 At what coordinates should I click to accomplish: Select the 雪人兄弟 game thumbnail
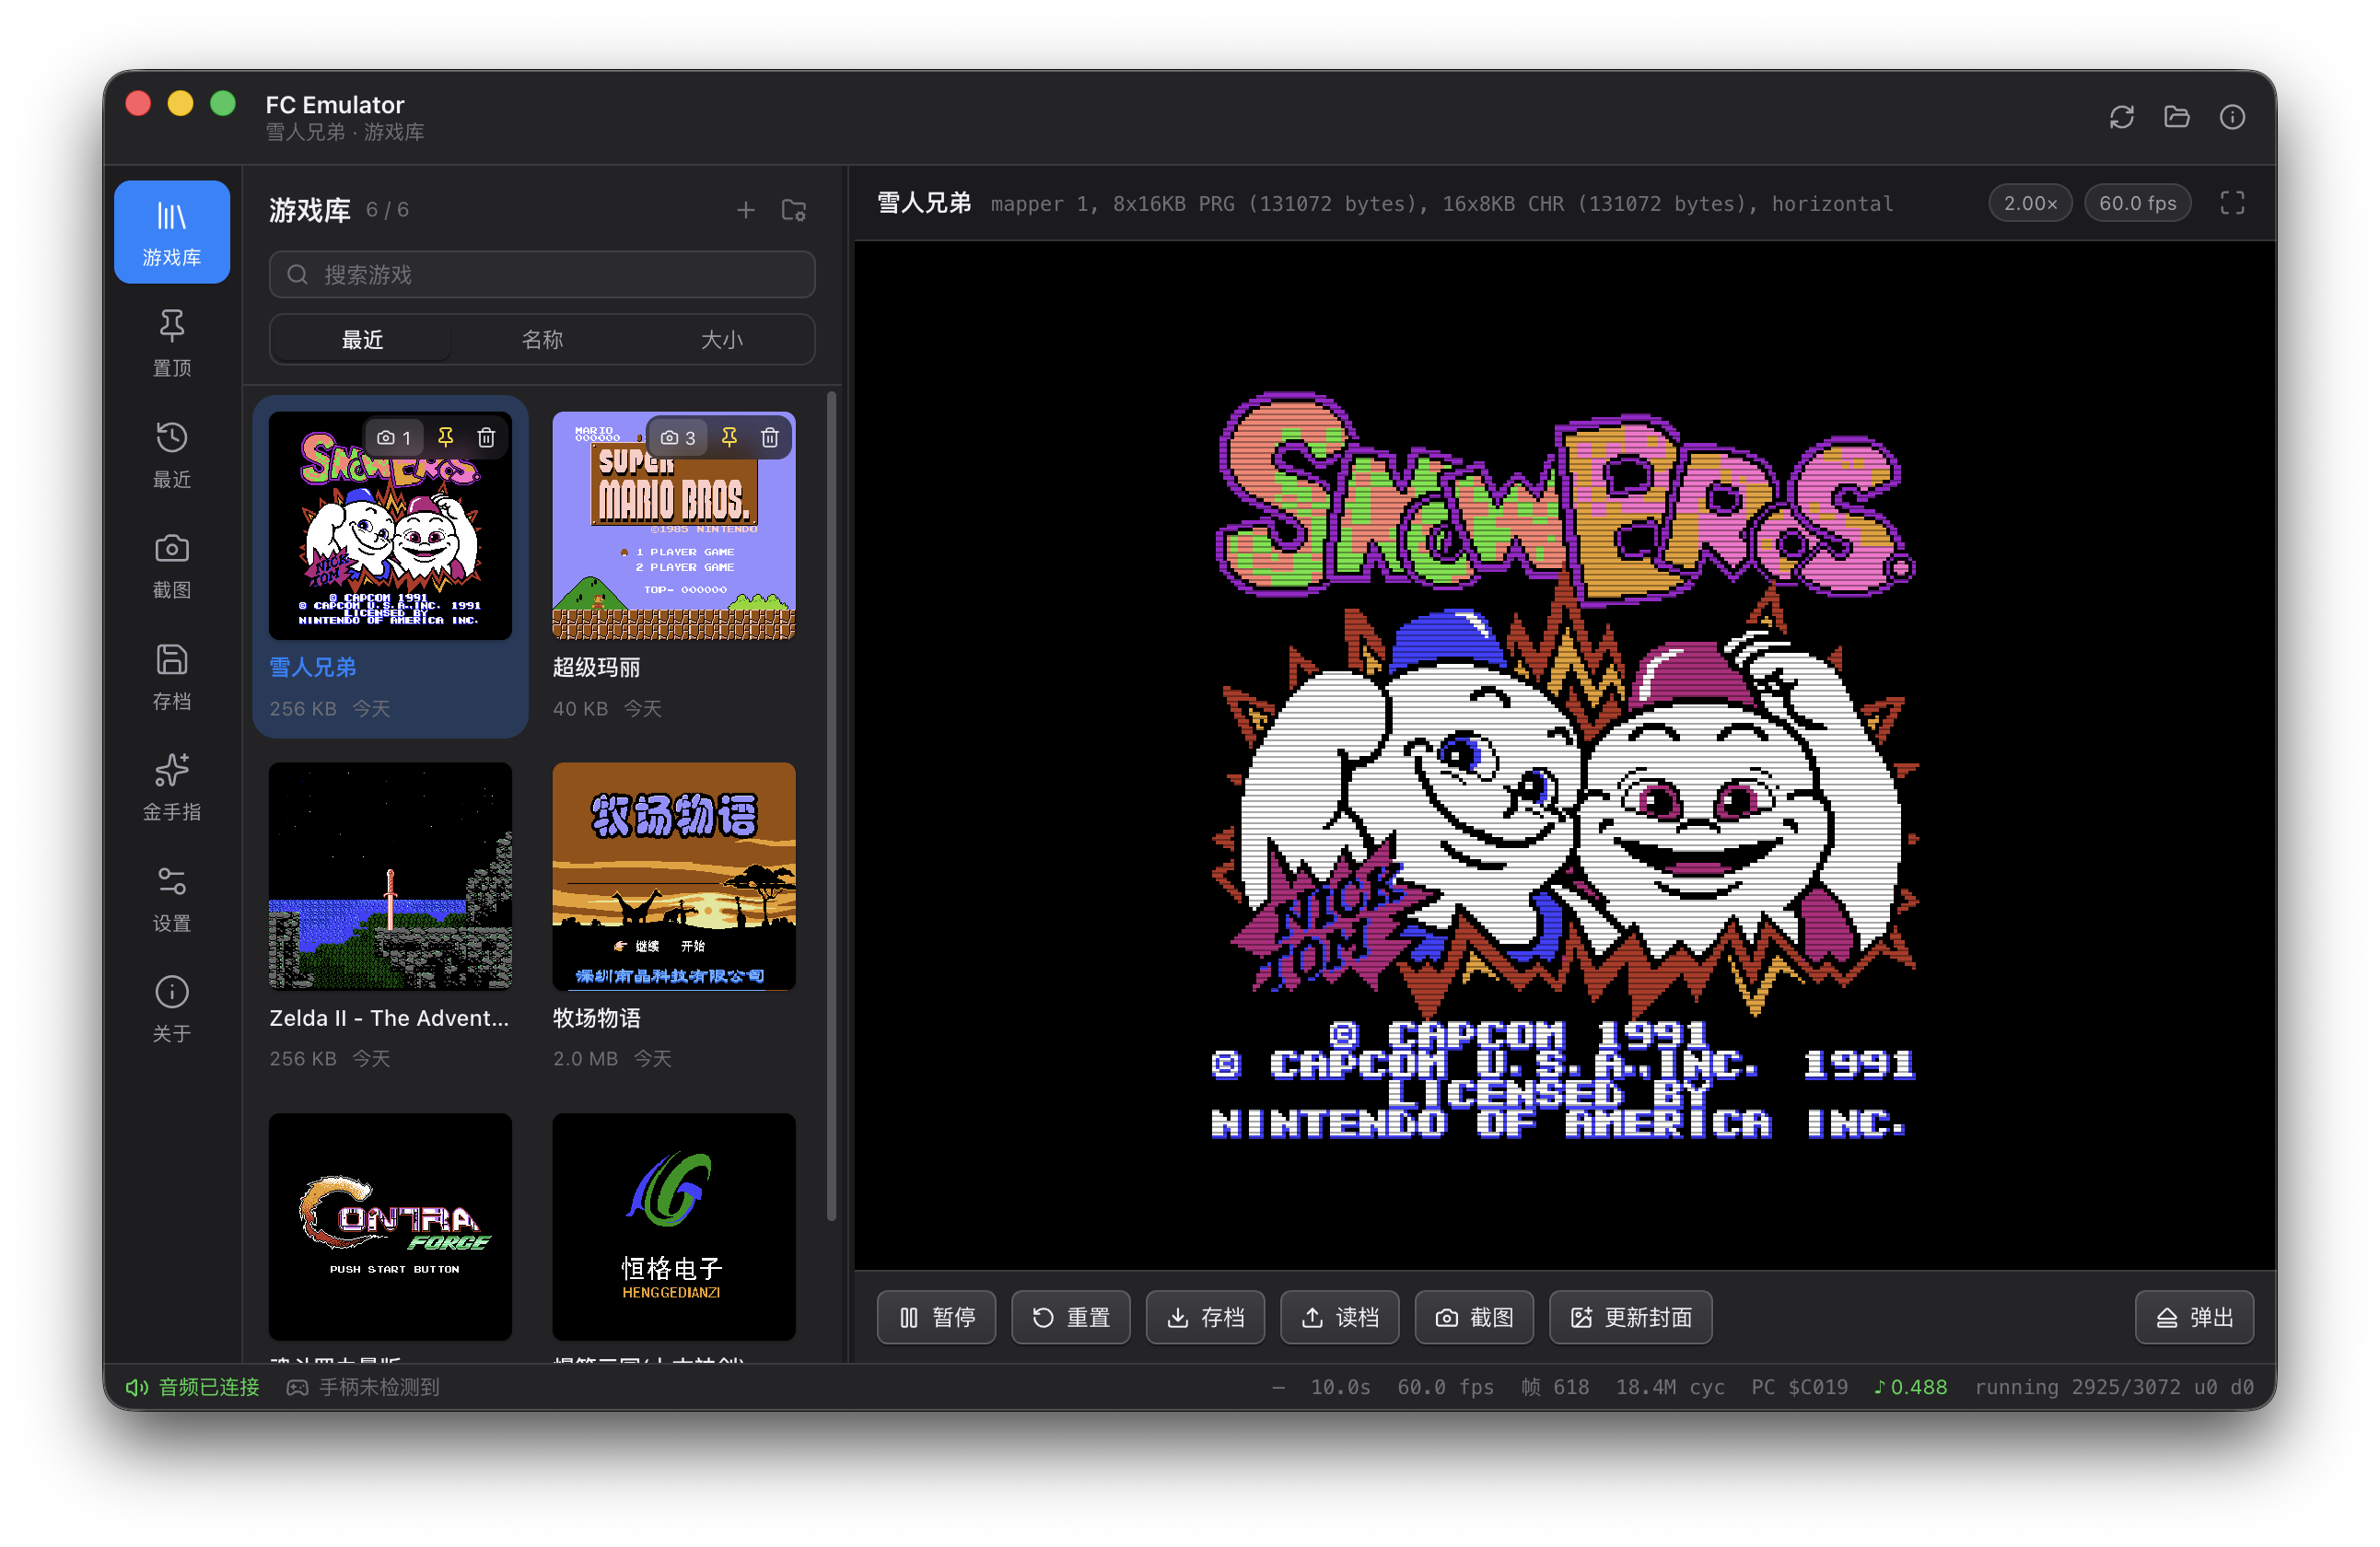(x=390, y=525)
